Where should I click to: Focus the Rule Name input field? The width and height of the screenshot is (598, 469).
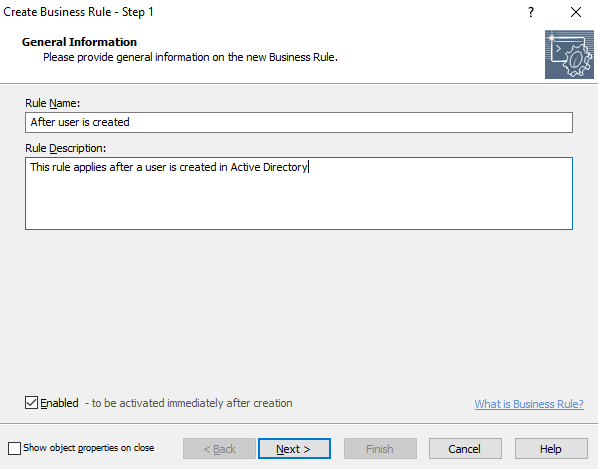299,122
